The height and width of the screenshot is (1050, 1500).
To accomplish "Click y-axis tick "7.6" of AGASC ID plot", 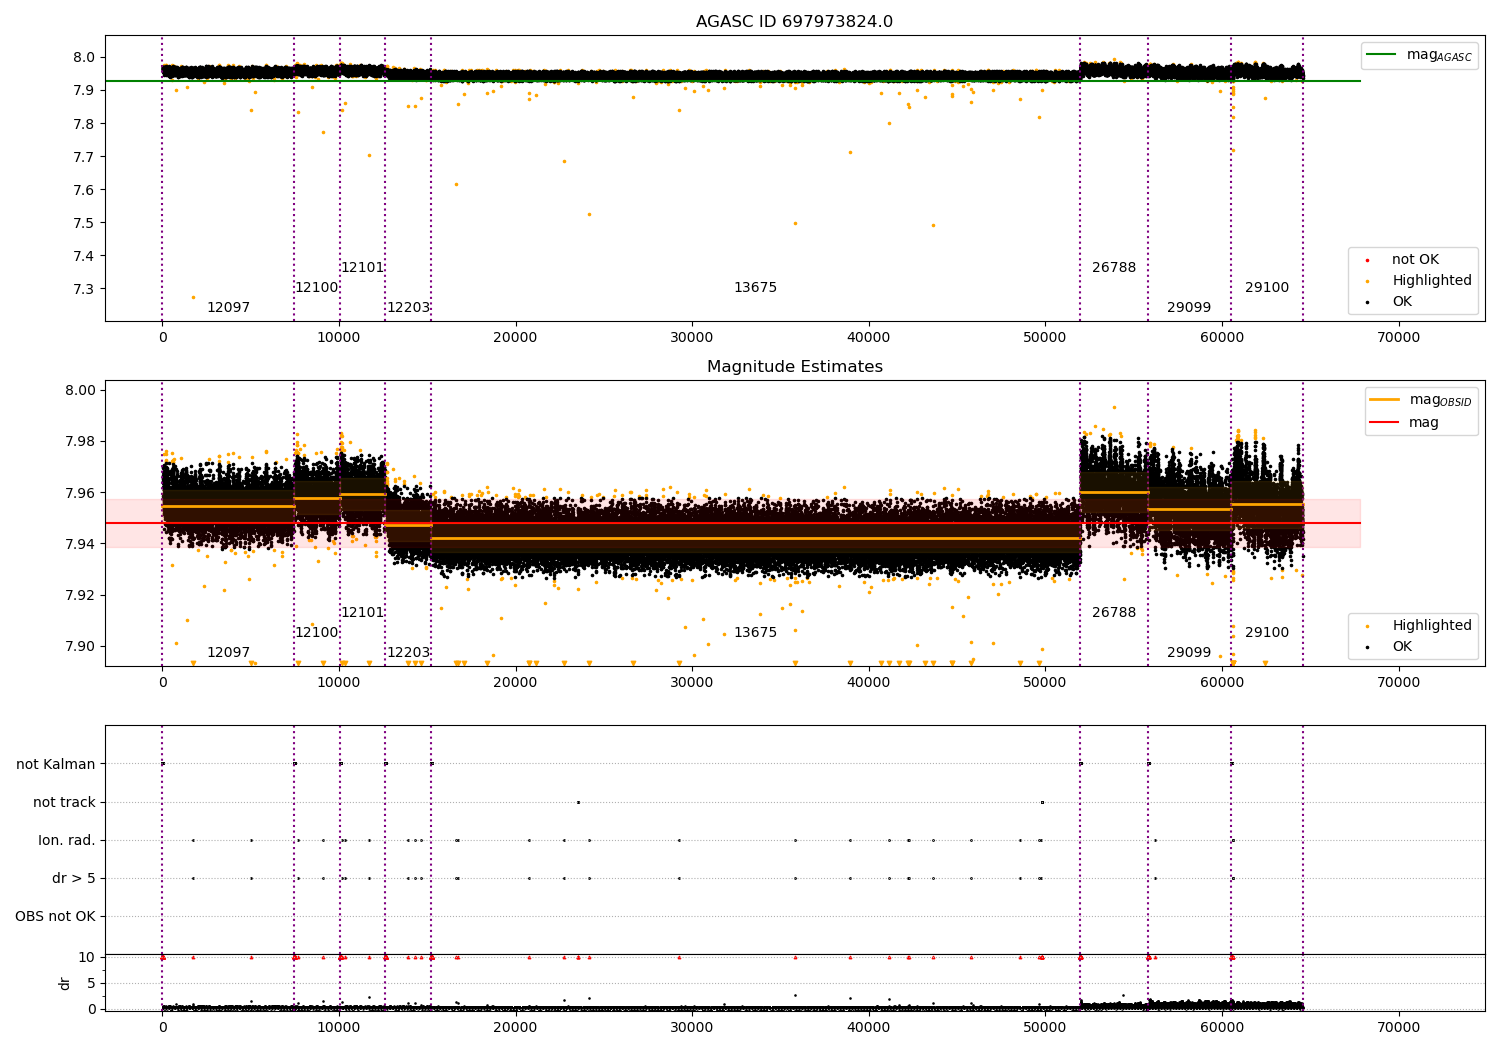I will [85, 191].
